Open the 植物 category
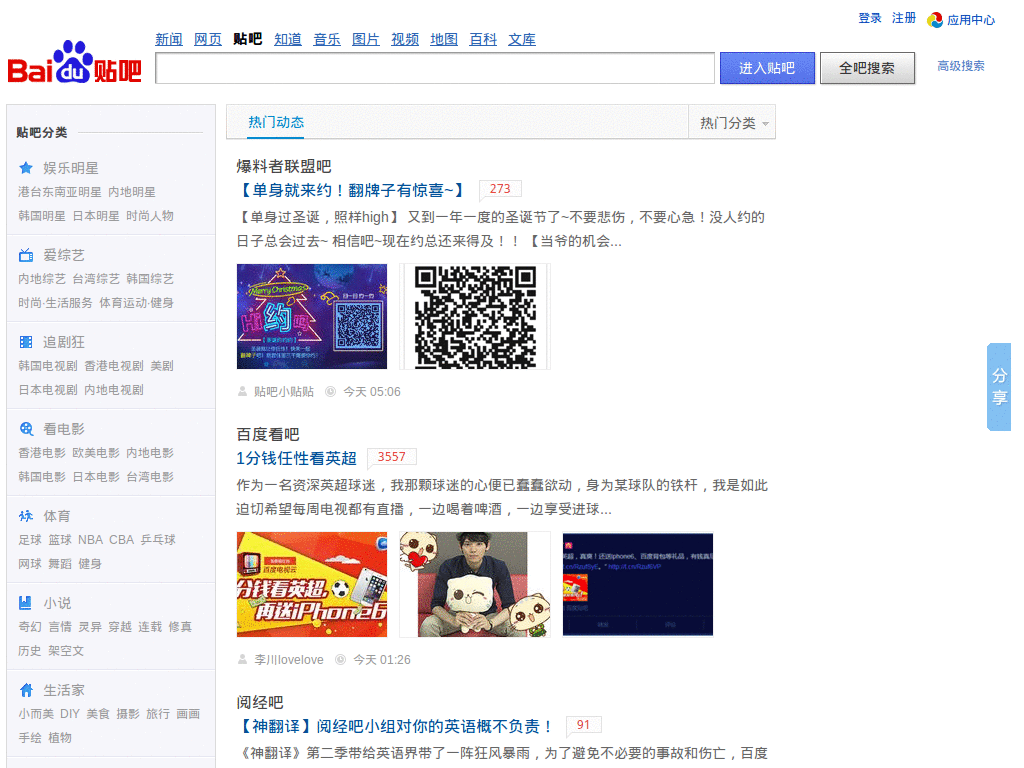Viewport: 1024px width, 768px height. (x=60, y=738)
